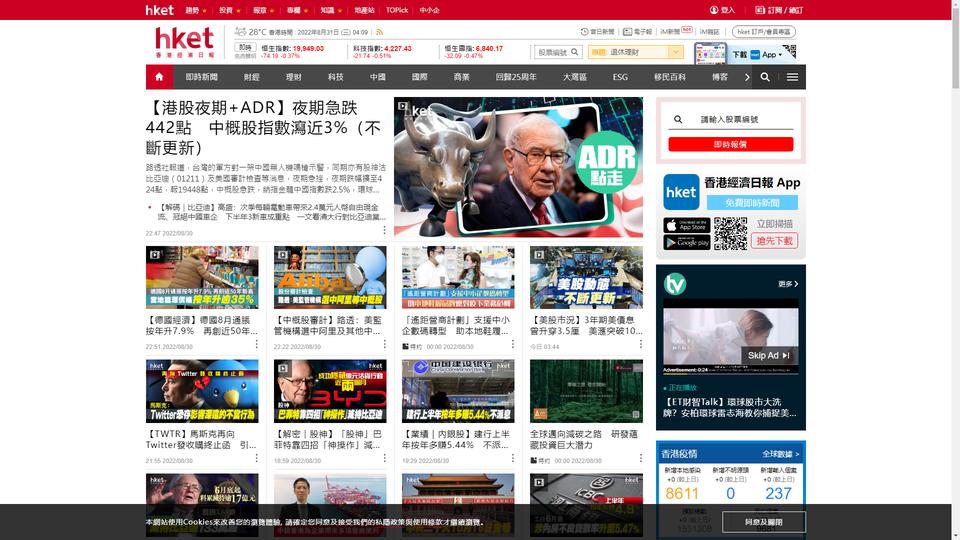
Task: Open 電子報 e-paper link
Action: 637,31
